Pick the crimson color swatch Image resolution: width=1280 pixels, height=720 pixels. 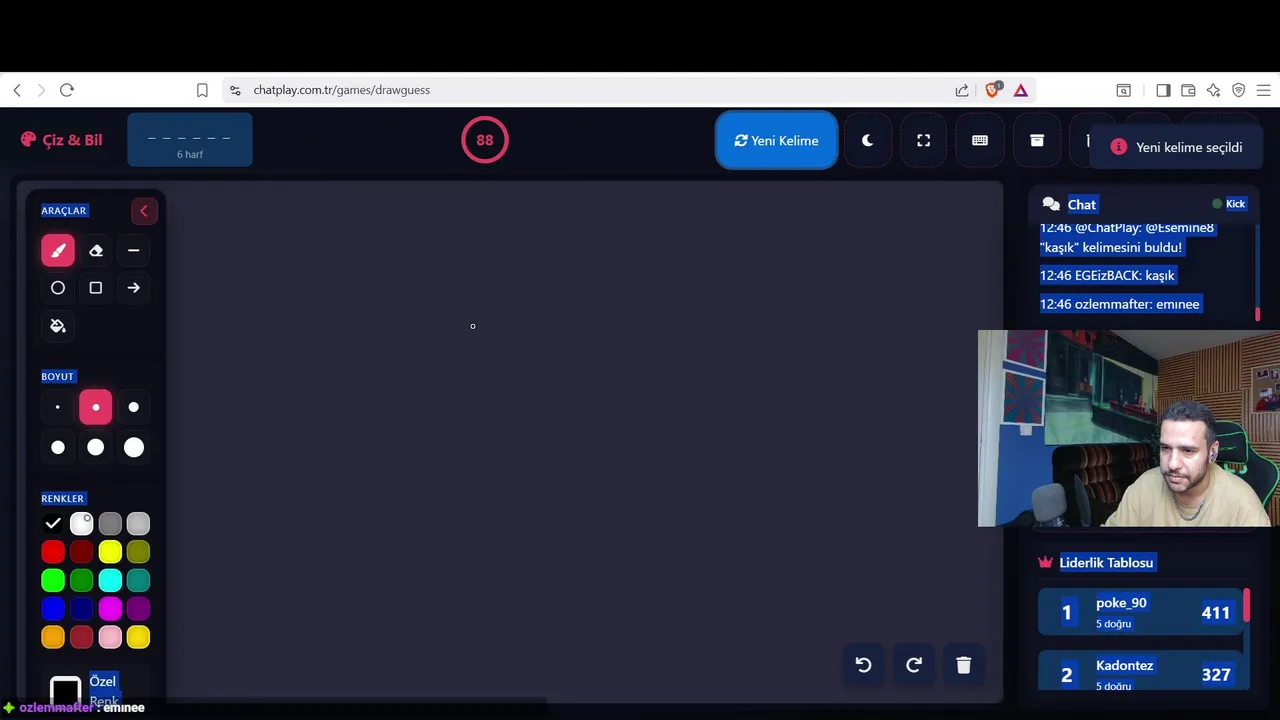click(x=82, y=637)
